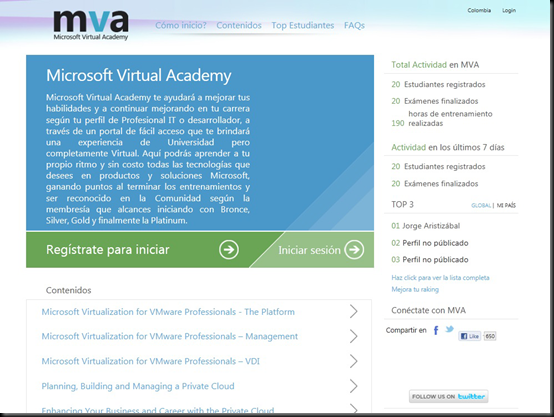Expand chevron for VMware Professionals - The Platform

[353, 311]
